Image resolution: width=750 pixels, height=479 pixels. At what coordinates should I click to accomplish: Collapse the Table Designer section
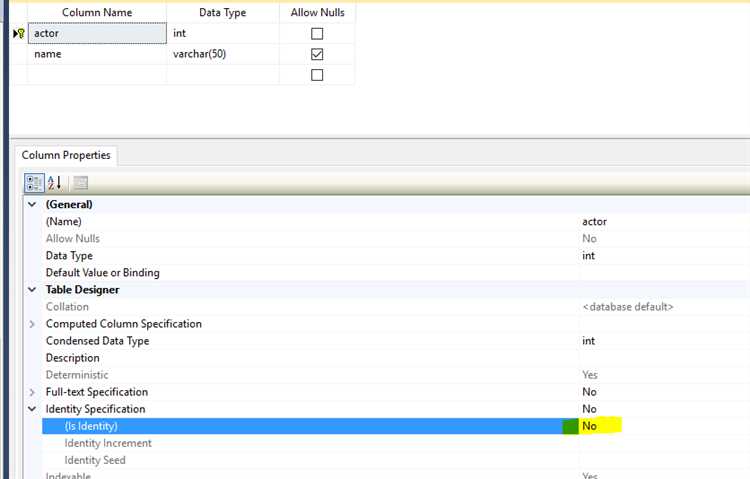(x=32, y=290)
